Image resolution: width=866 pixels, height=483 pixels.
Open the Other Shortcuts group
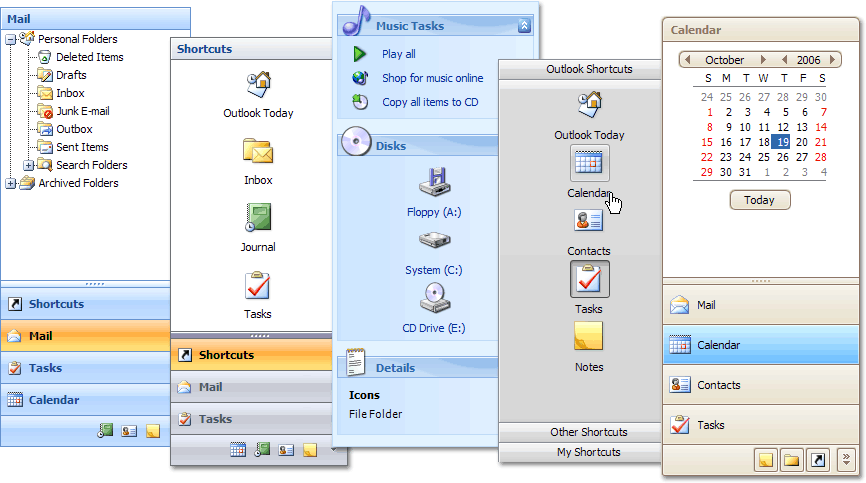[x=580, y=432]
